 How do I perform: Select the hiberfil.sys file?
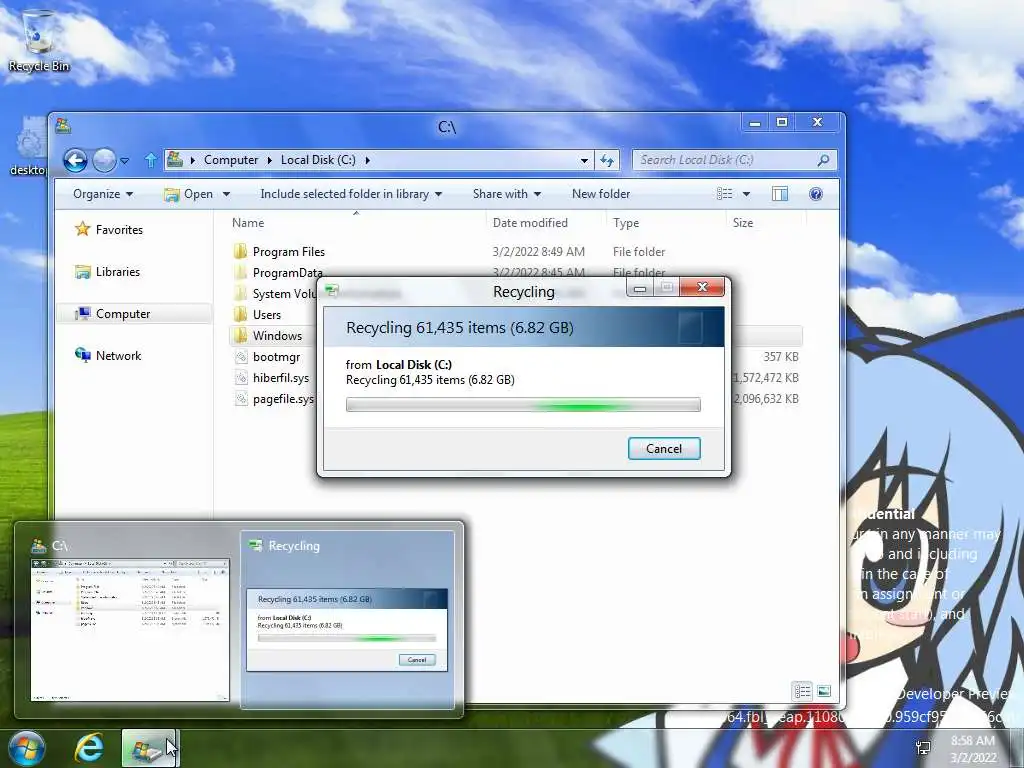281,378
